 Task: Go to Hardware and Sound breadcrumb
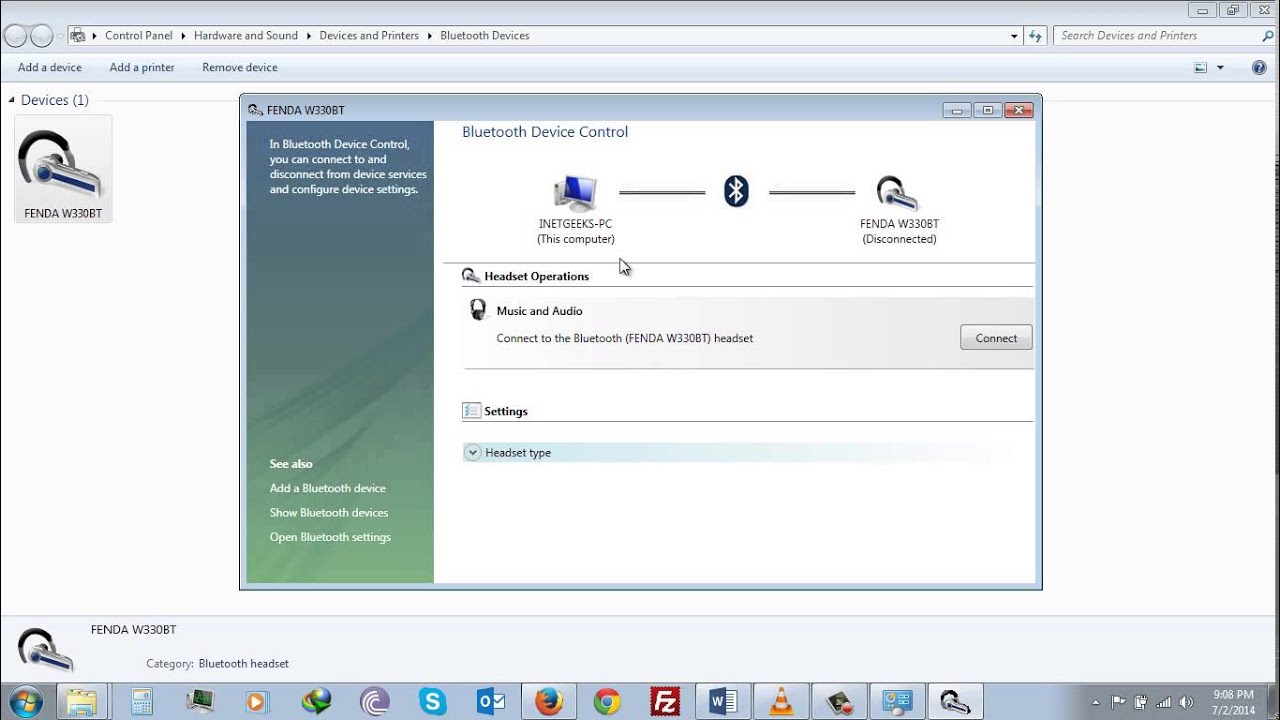[246, 35]
